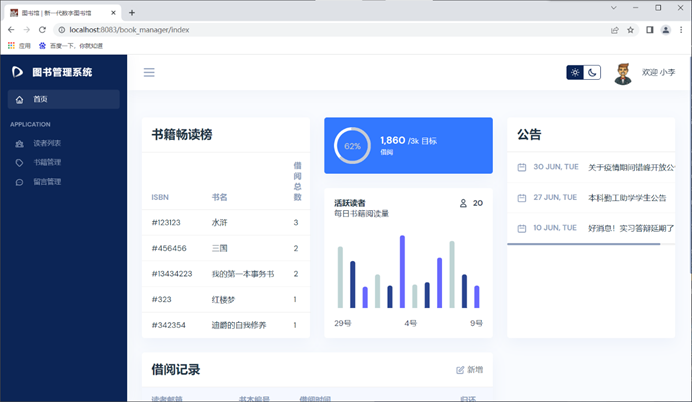Click calendar icon for 30 JUN announcement
This screenshot has height=402, width=692.
522,167
